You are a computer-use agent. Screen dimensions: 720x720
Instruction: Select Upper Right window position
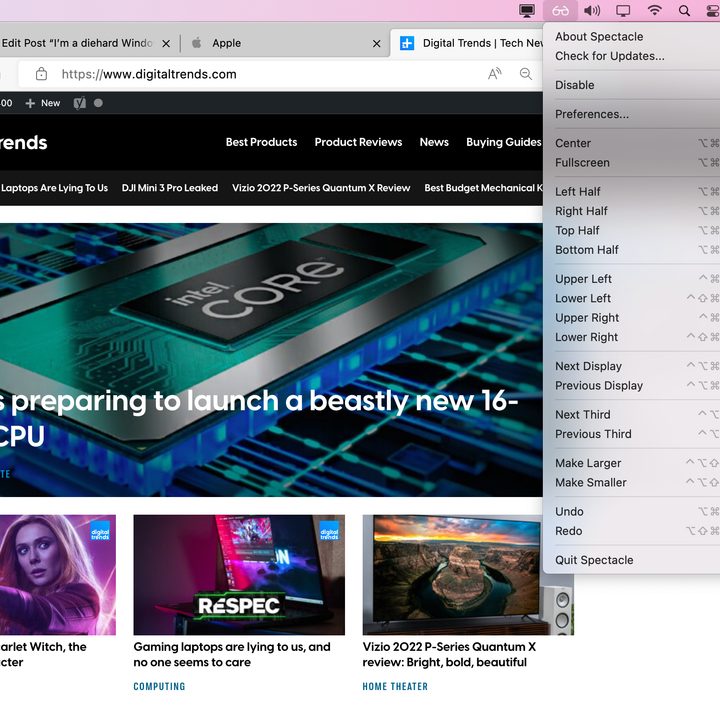631,318
